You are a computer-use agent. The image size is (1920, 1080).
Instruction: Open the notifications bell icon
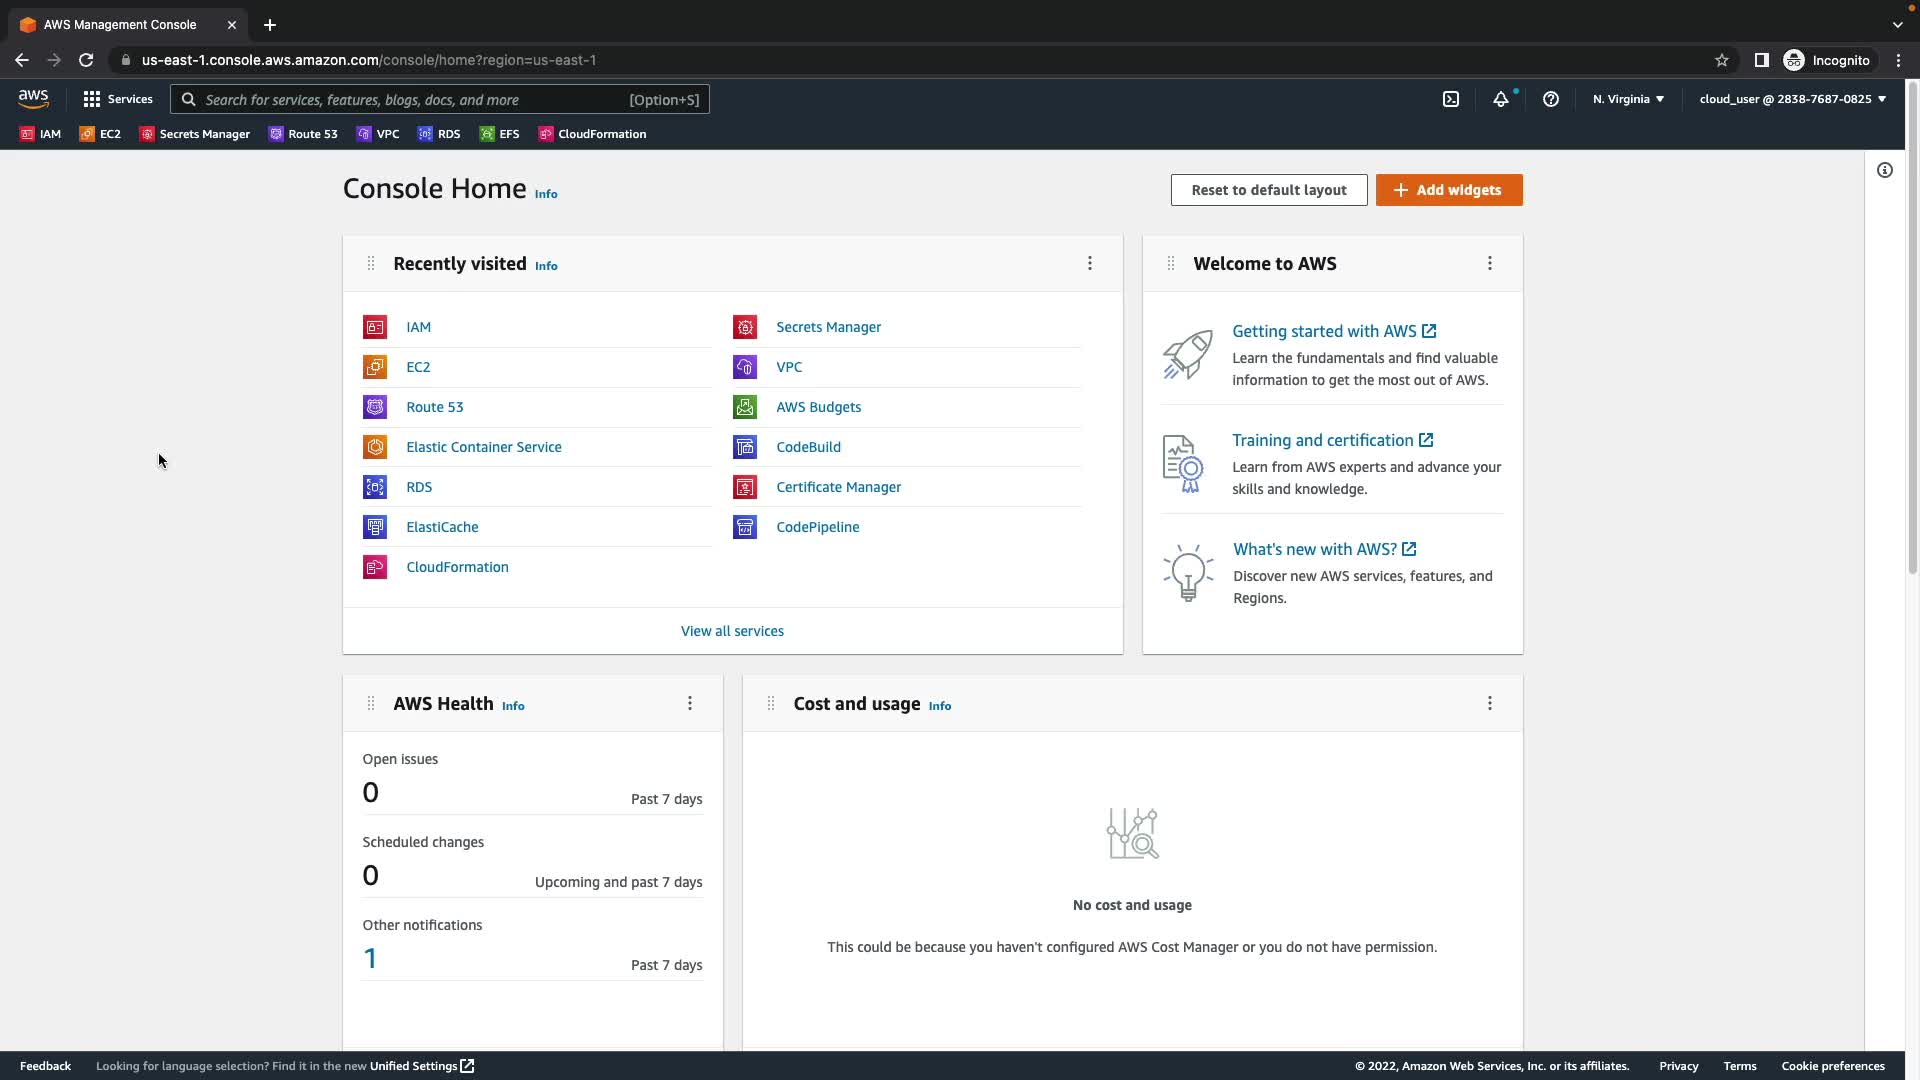(1500, 99)
